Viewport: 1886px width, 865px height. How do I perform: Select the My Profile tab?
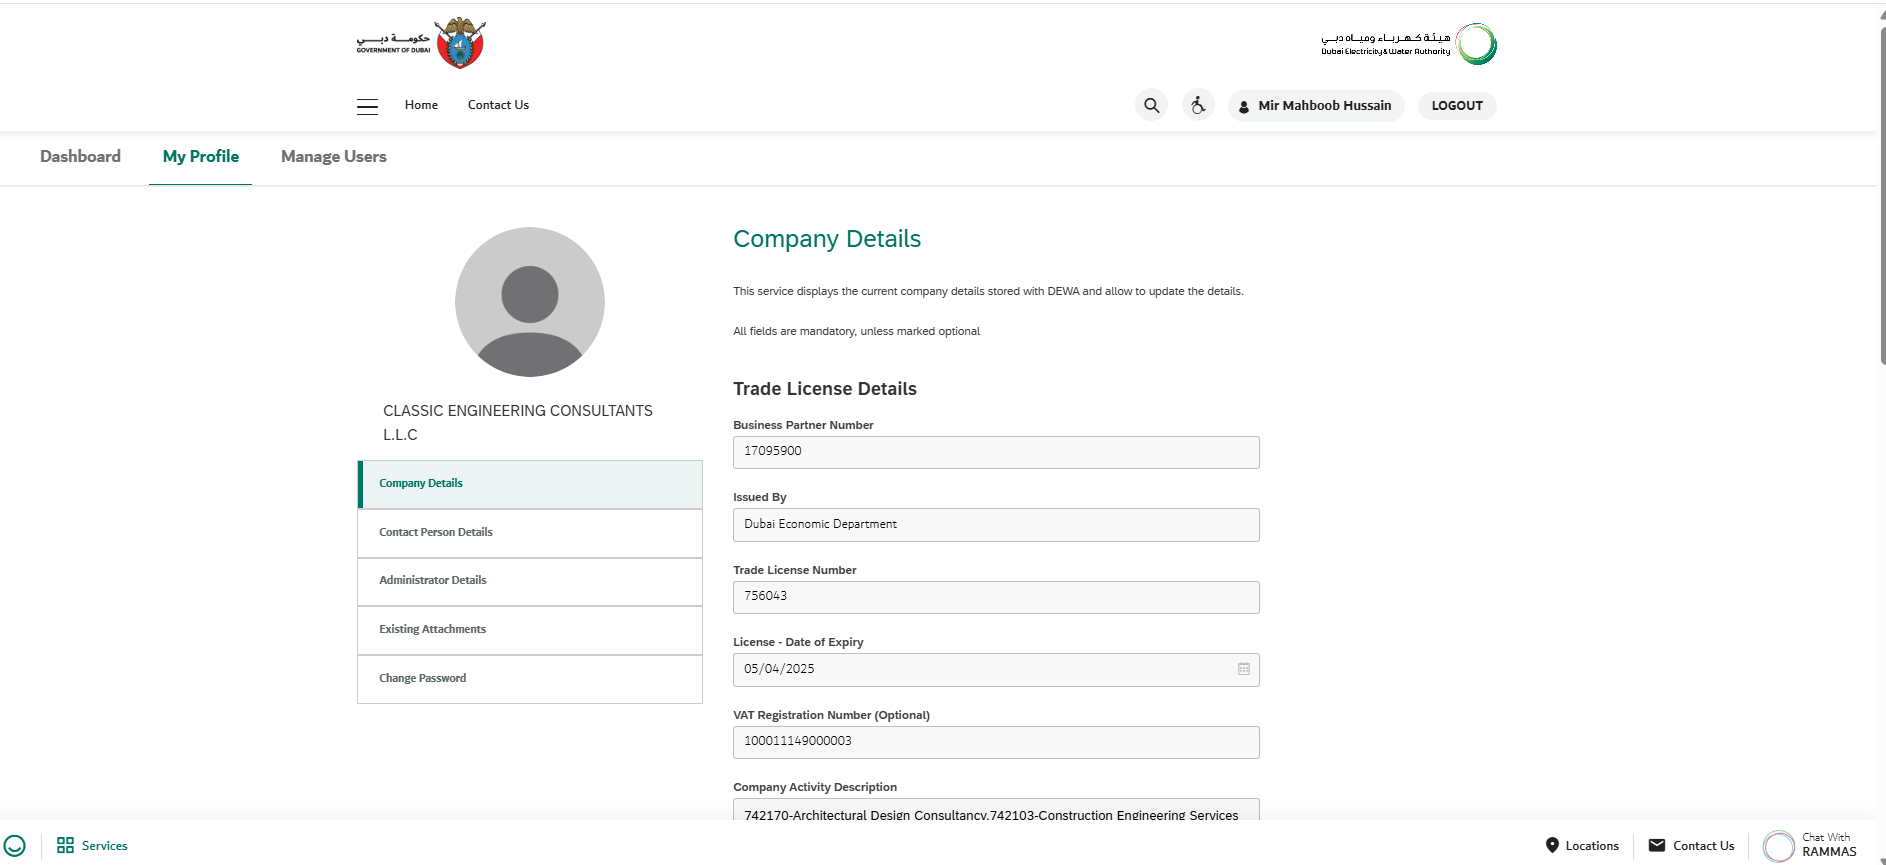pos(200,157)
